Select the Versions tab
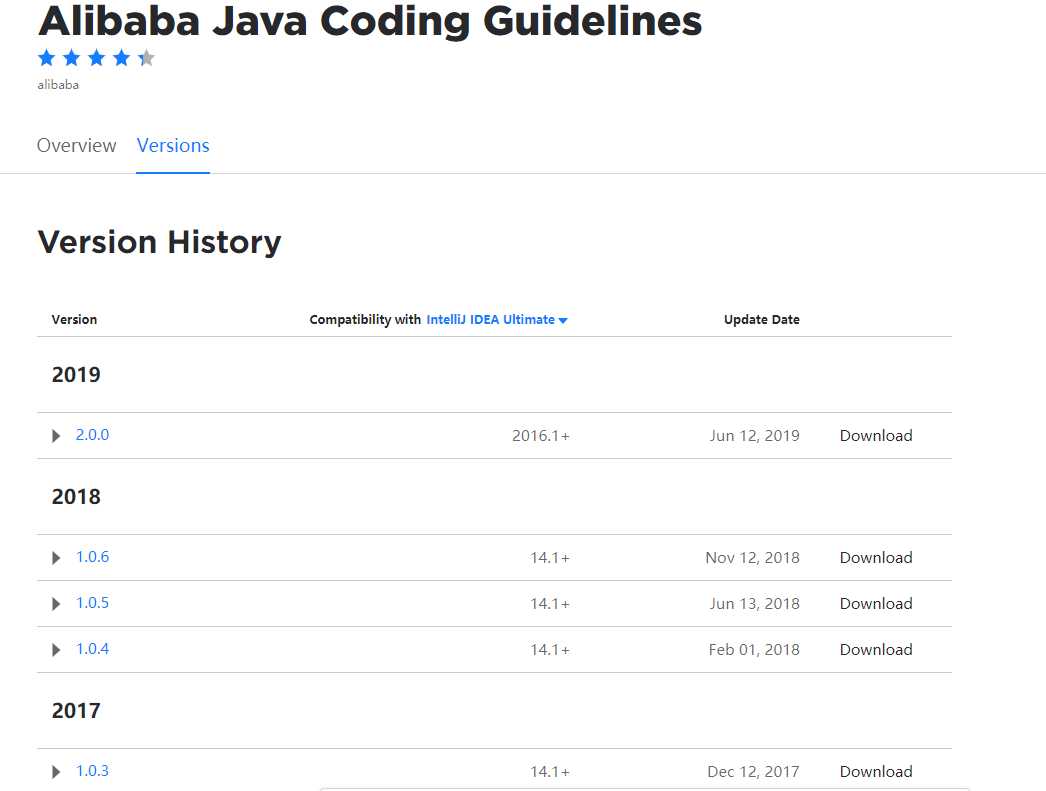The width and height of the screenshot is (1046, 791). (x=173, y=145)
